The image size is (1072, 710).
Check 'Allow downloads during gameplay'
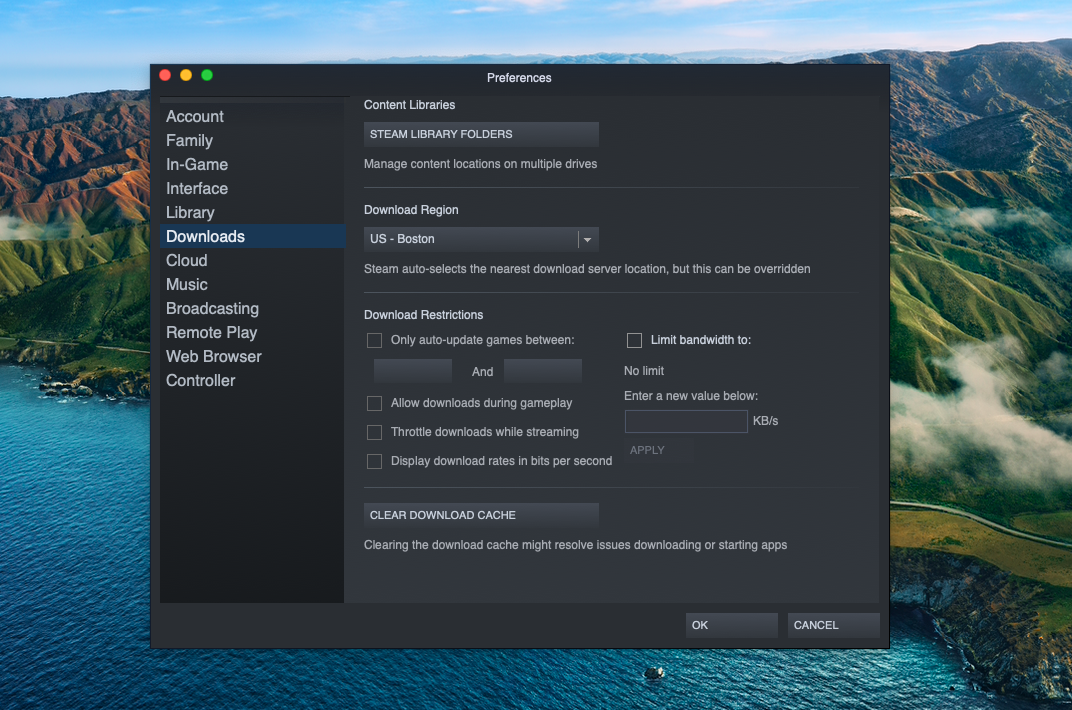click(x=375, y=403)
